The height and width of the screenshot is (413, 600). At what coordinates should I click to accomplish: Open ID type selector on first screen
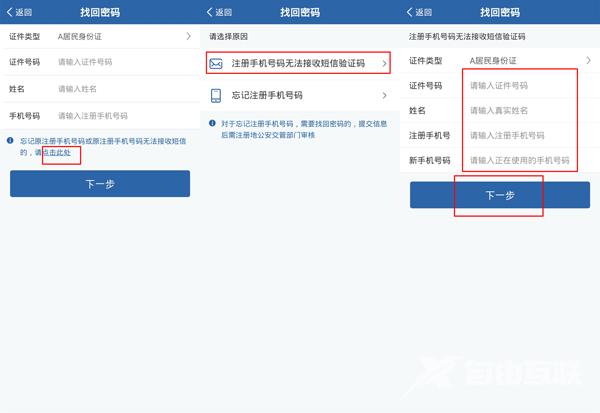[x=100, y=36]
